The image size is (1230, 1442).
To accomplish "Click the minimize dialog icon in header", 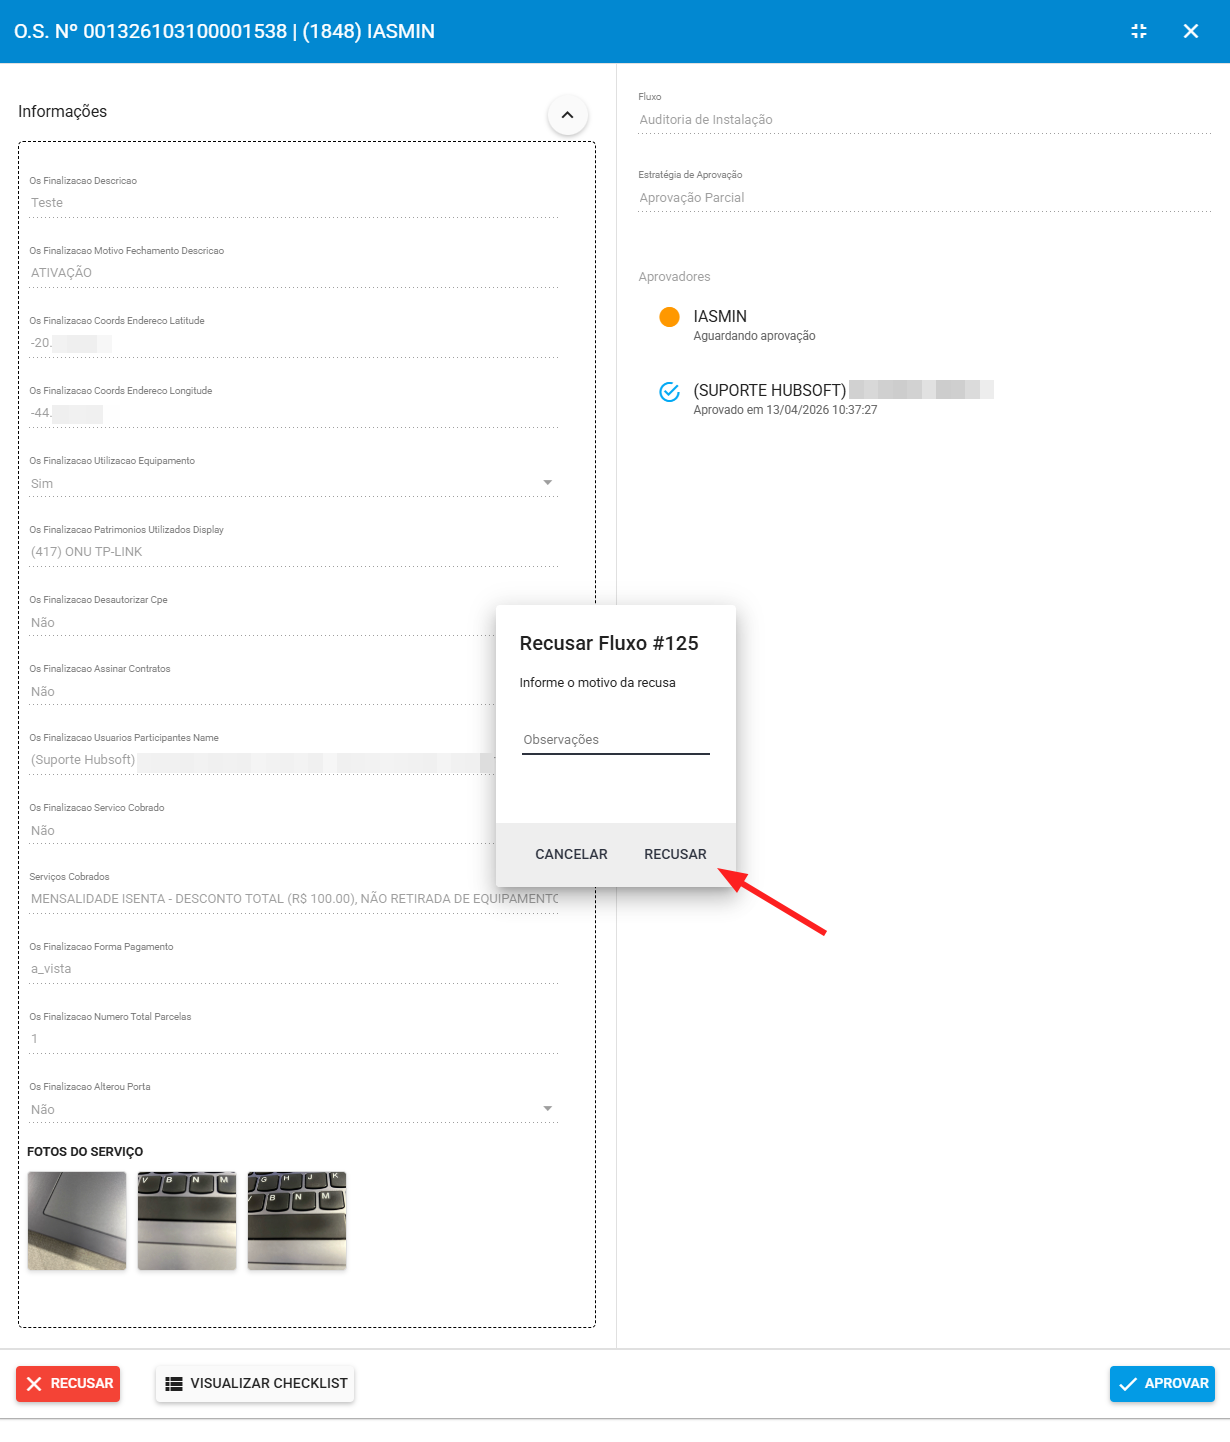I will tap(1138, 31).
